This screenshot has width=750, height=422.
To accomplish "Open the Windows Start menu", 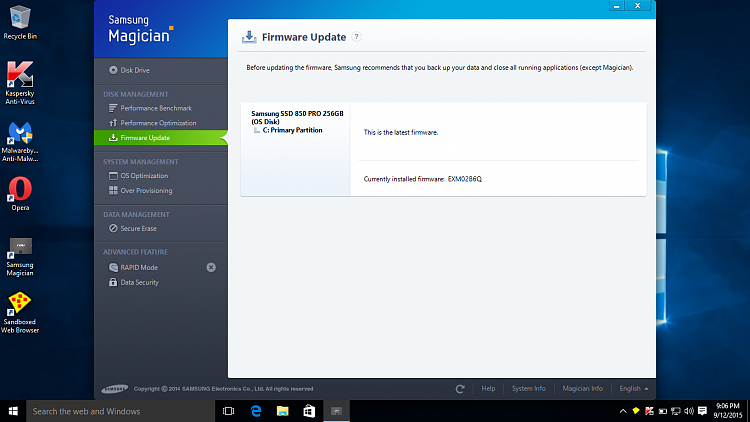I will [13, 411].
